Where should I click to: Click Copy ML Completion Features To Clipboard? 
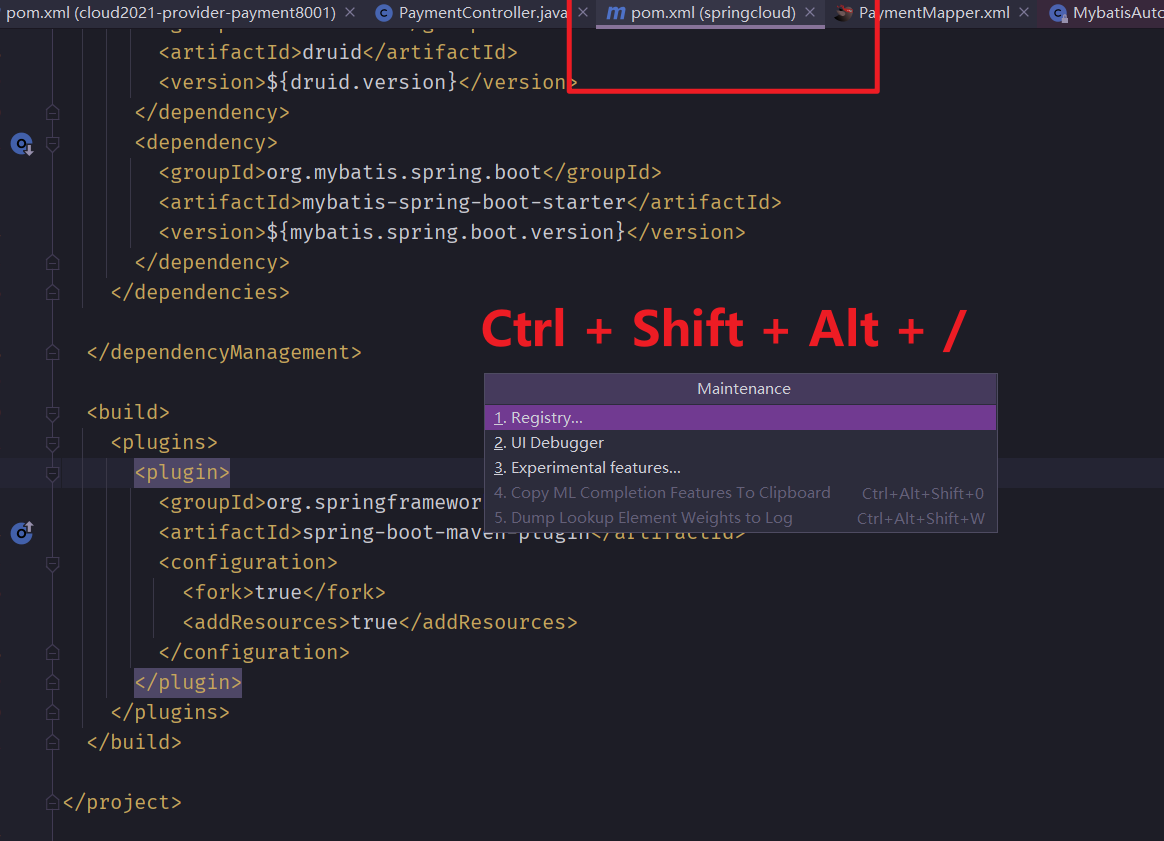coord(740,493)
